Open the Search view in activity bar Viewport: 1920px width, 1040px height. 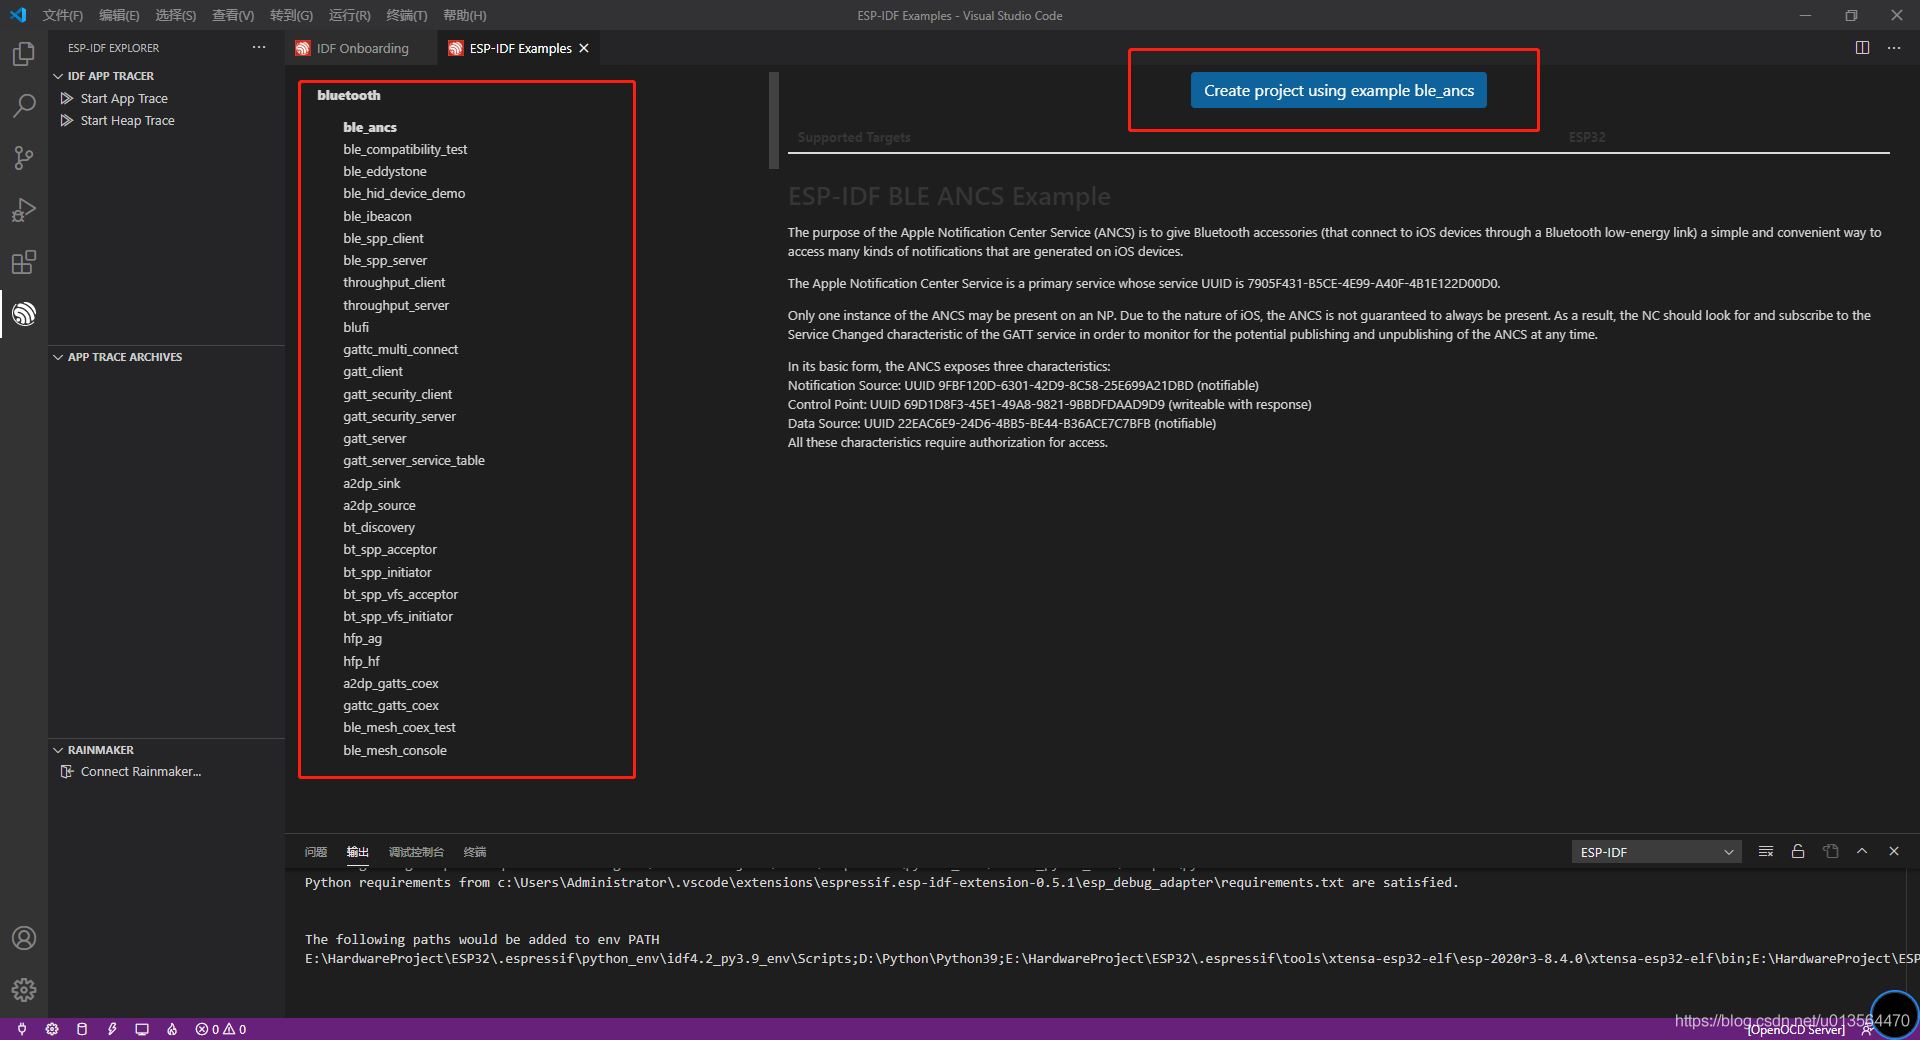24,106
